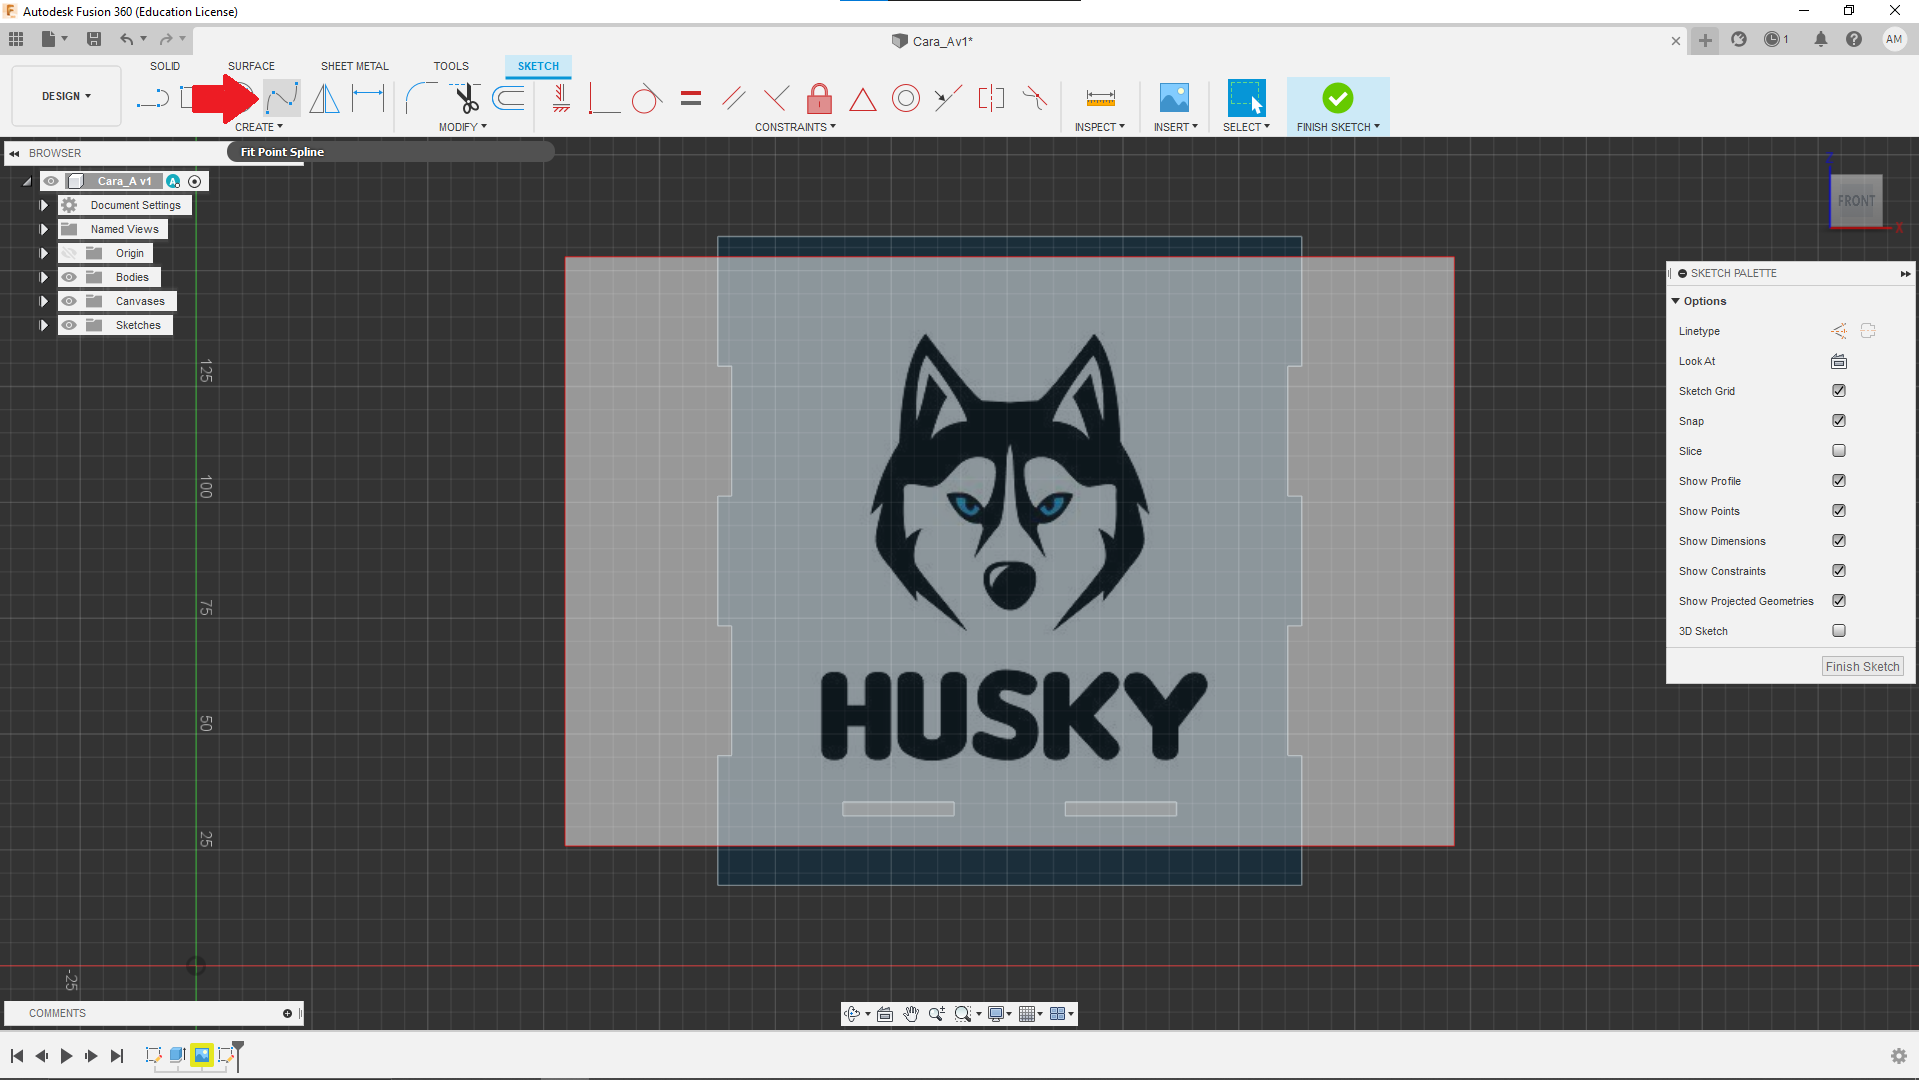Toggle the Show Projected Geometries checkbox
The width and height of the screenshot is (1919, 1080).
click(x=1839, y=601)
